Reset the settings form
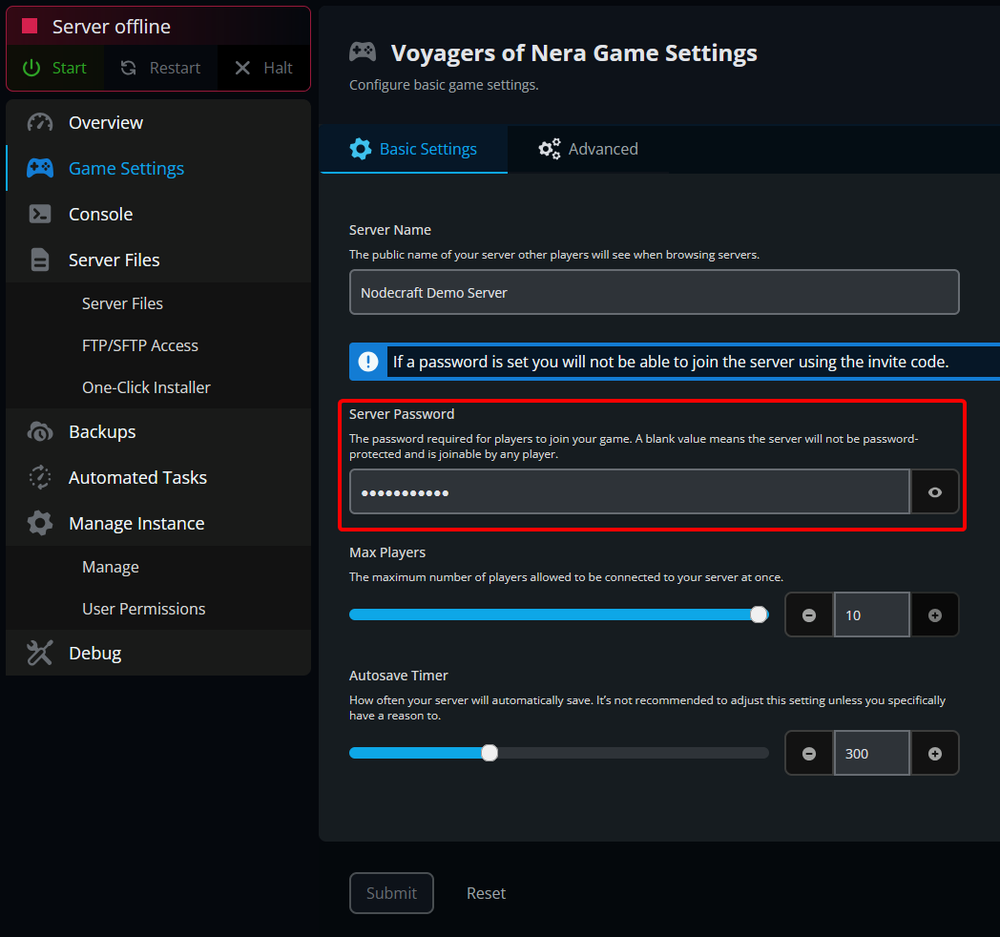This screenshot has width=1000, height=937. (486, 893)
